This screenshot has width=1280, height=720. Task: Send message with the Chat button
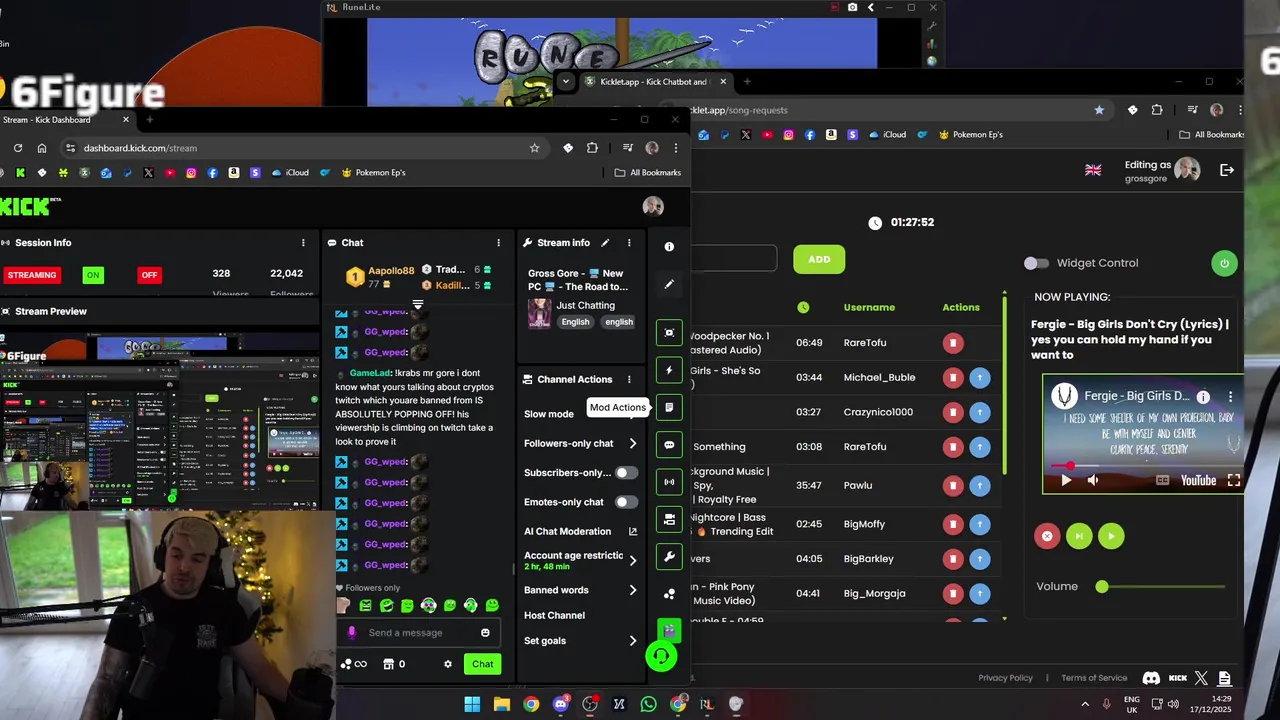[483, 664]
